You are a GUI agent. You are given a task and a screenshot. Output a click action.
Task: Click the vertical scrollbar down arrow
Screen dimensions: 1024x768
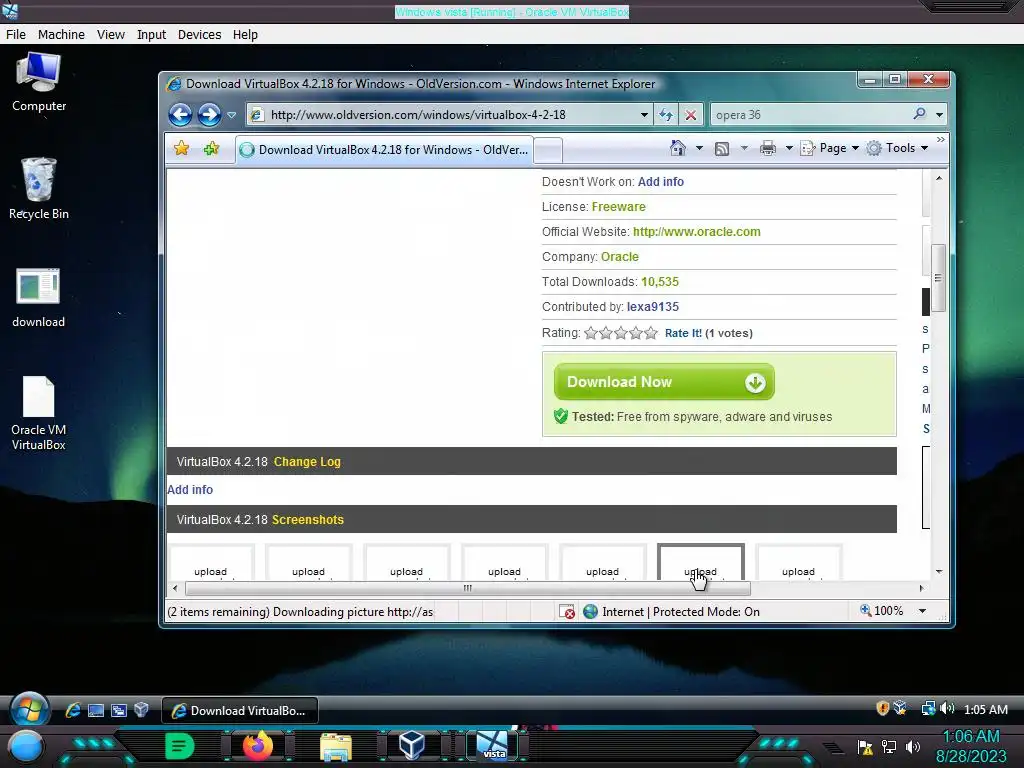pyautogui.click(x=938, y=571)
